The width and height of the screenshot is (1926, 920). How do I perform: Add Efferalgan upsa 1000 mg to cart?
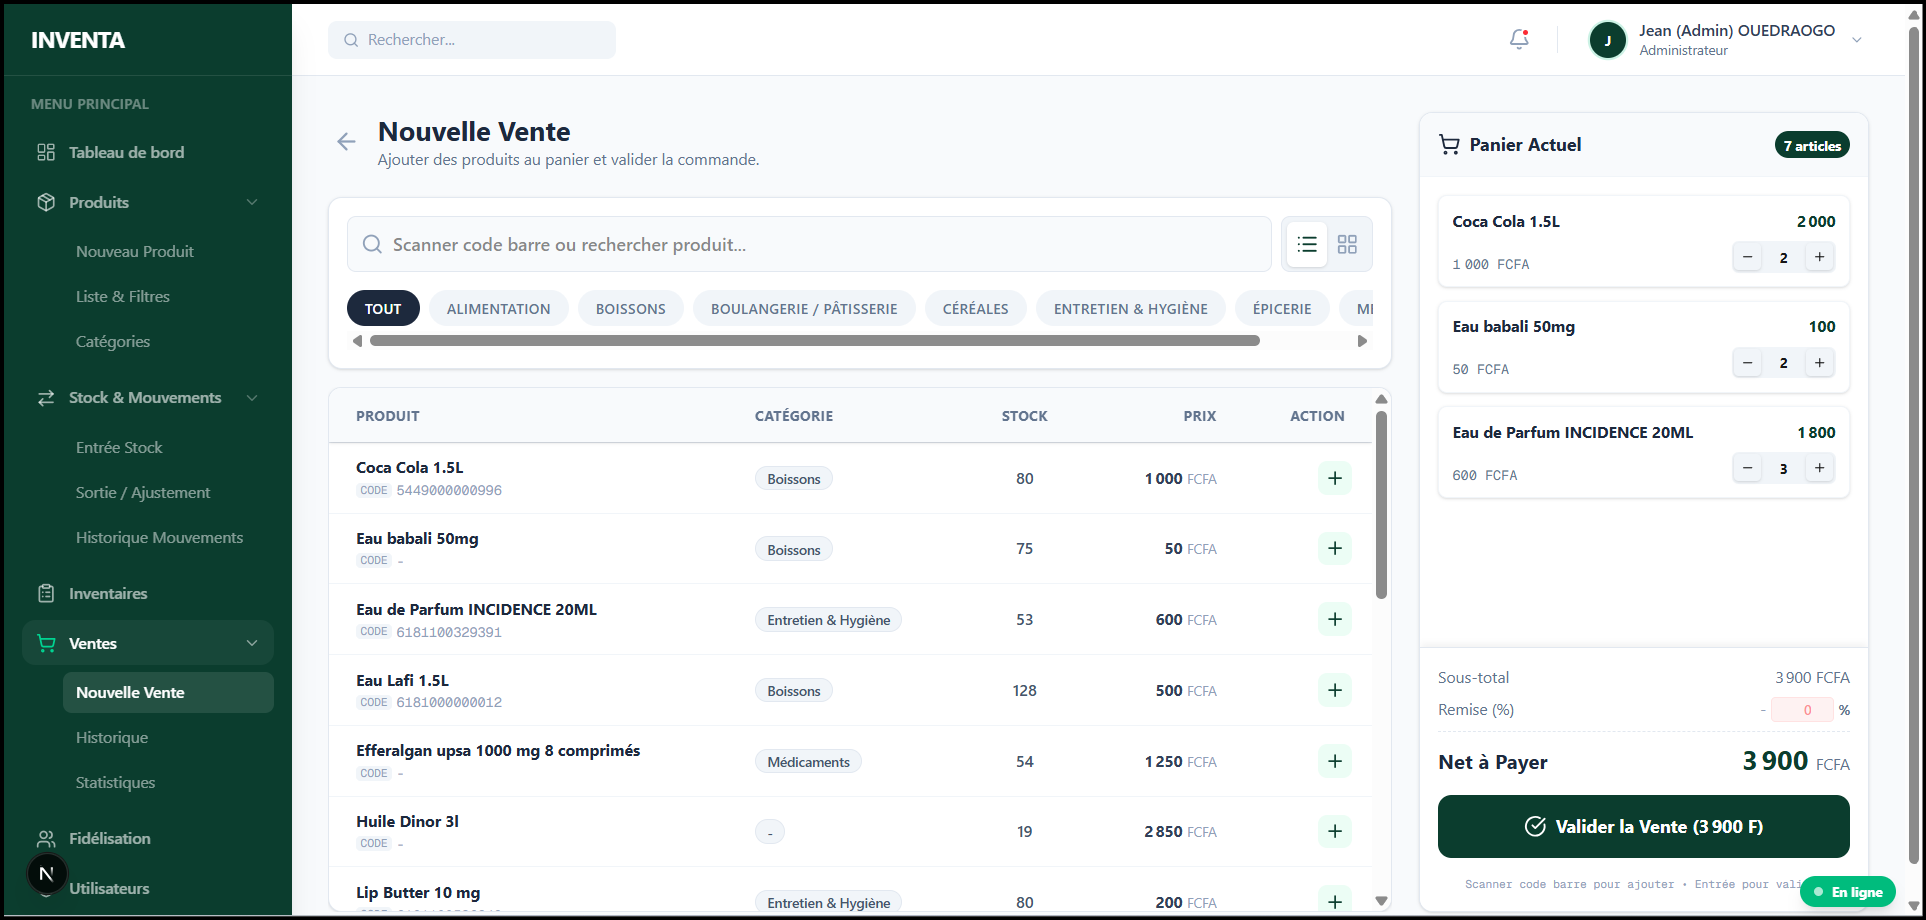1334,761
